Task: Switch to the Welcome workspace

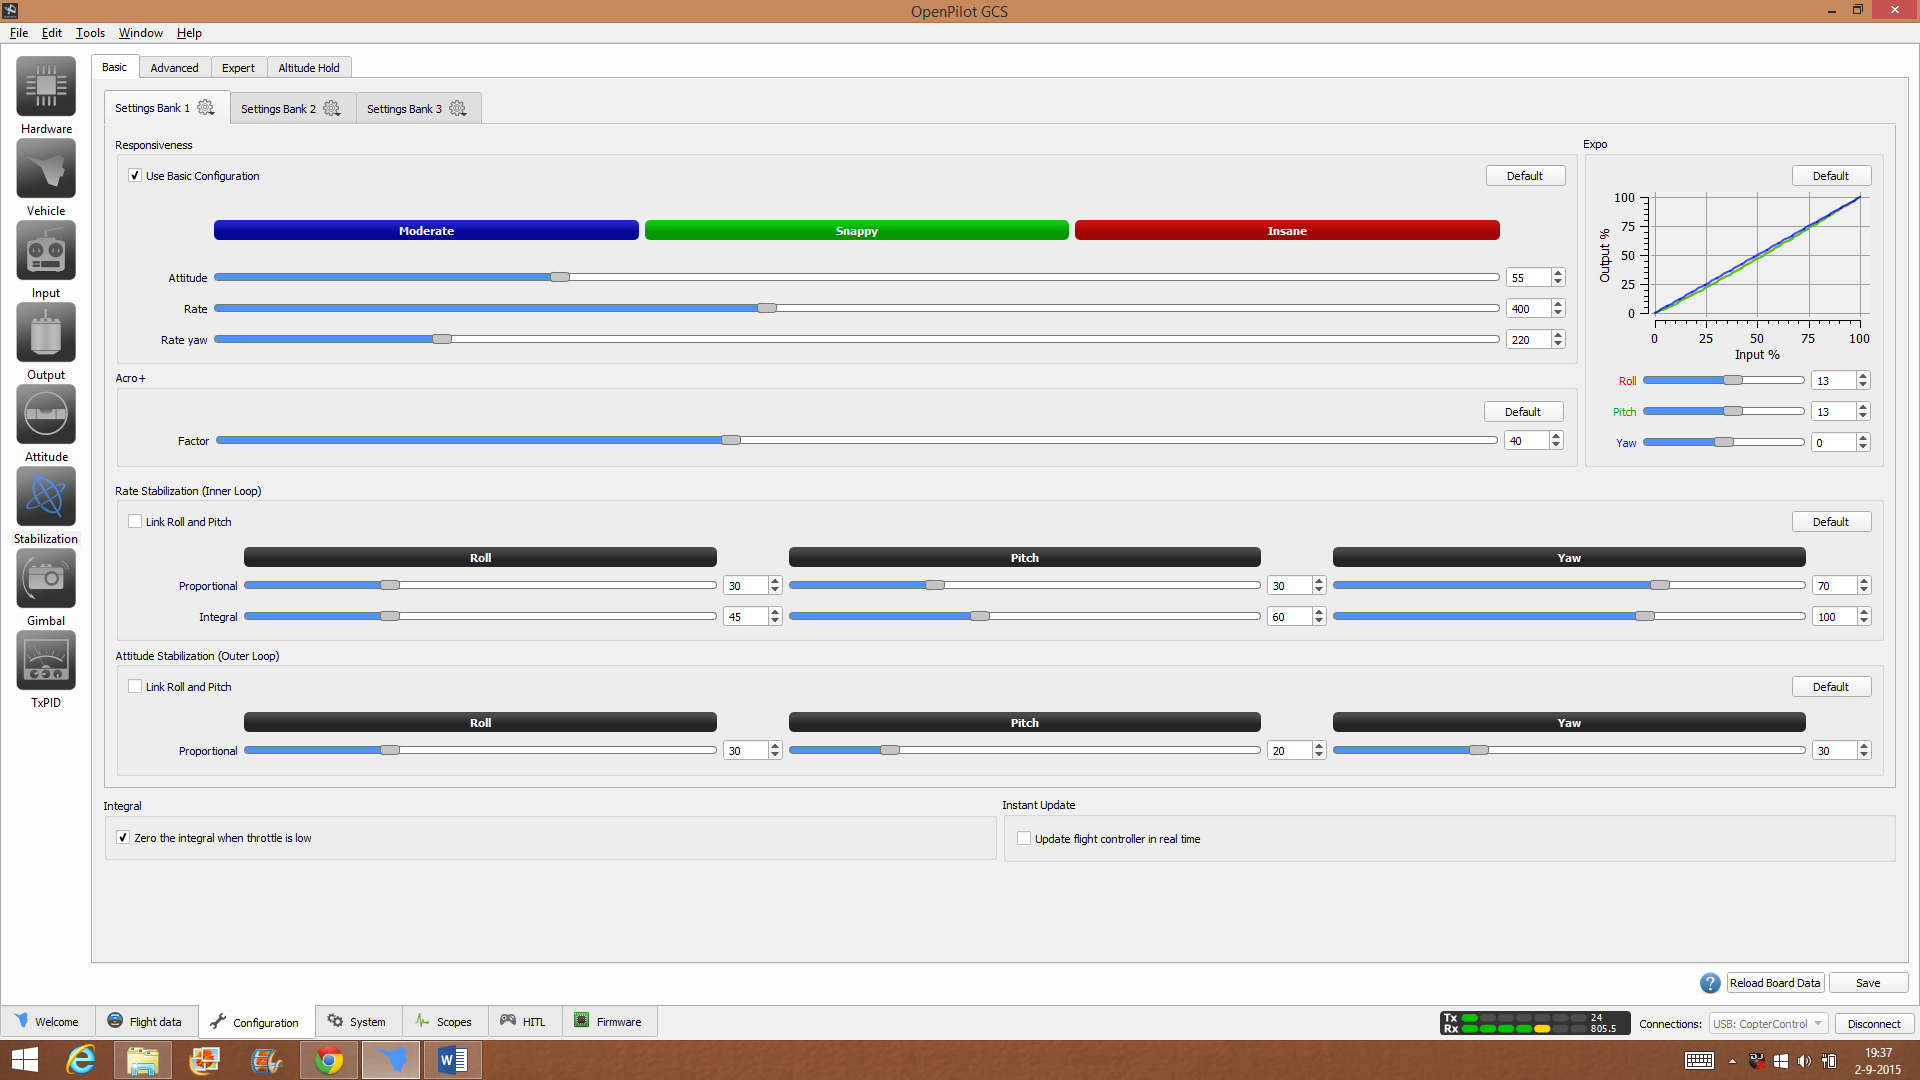Action: pyautogui.click(x=47, y=1021)
